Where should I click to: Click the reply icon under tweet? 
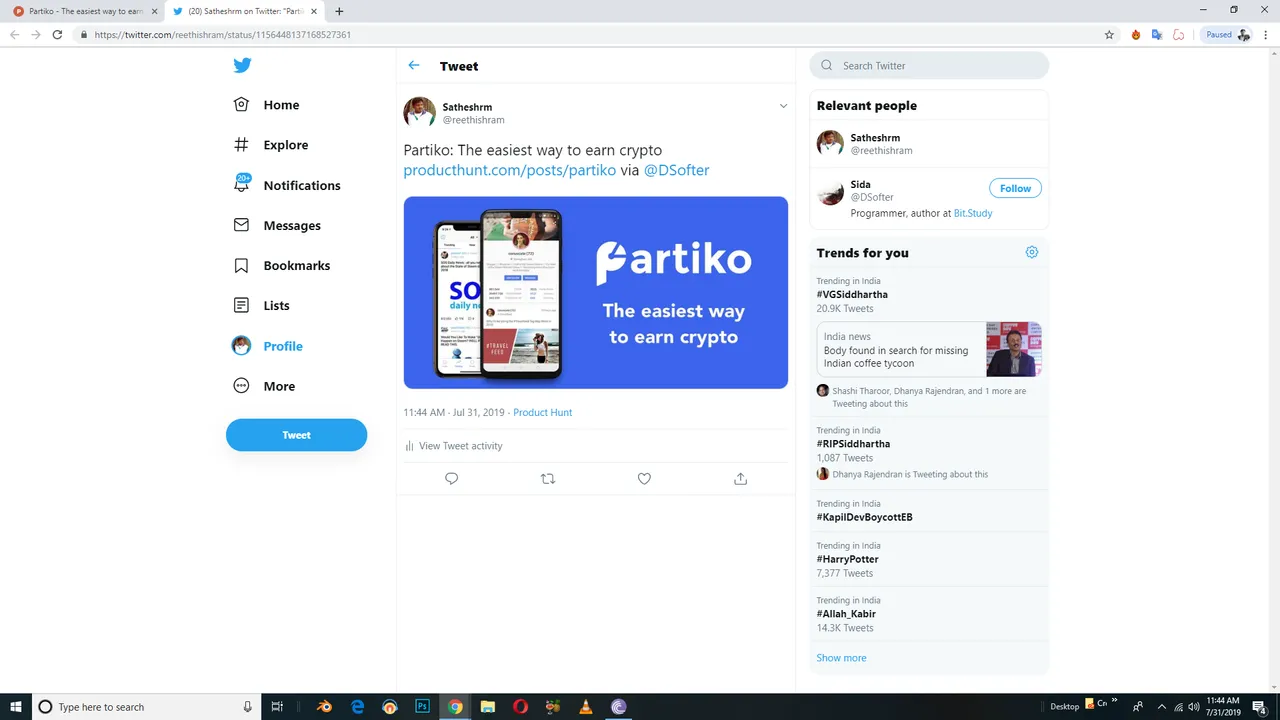451,479
